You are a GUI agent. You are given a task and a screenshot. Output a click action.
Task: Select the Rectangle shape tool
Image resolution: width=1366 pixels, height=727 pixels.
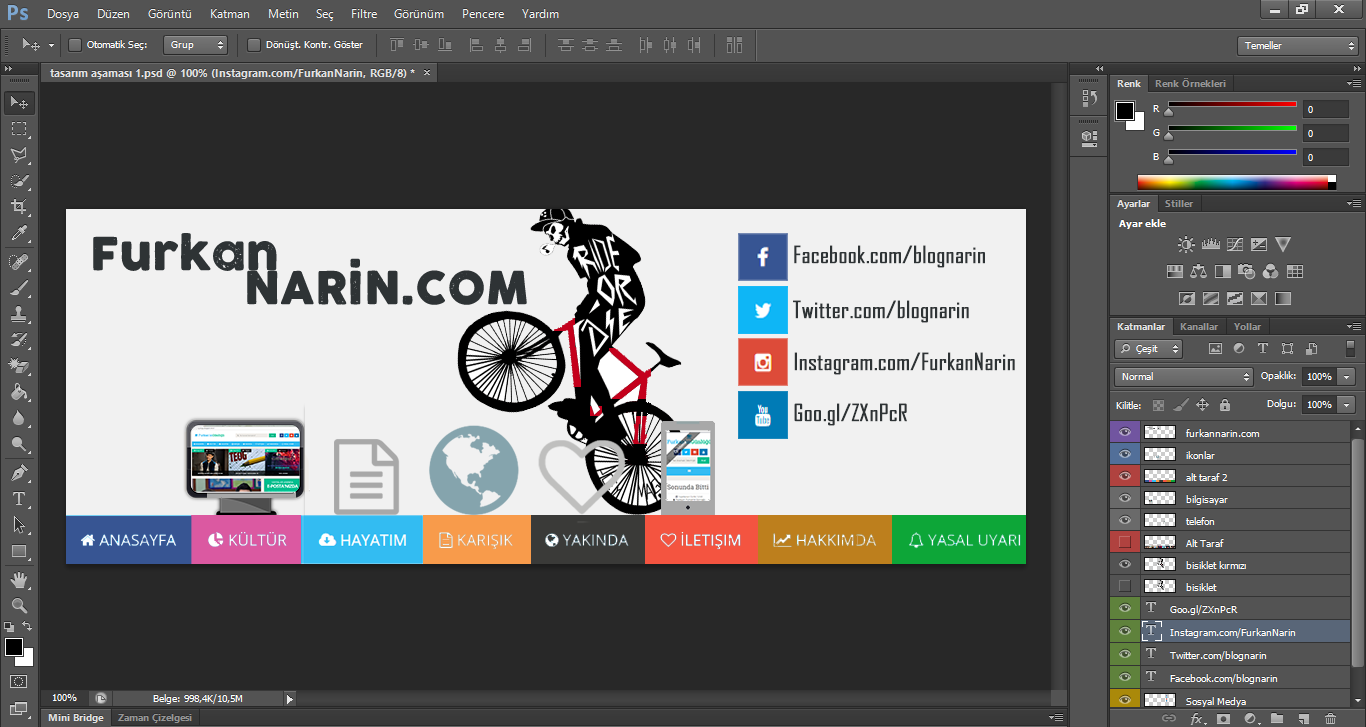pos(19,551)
